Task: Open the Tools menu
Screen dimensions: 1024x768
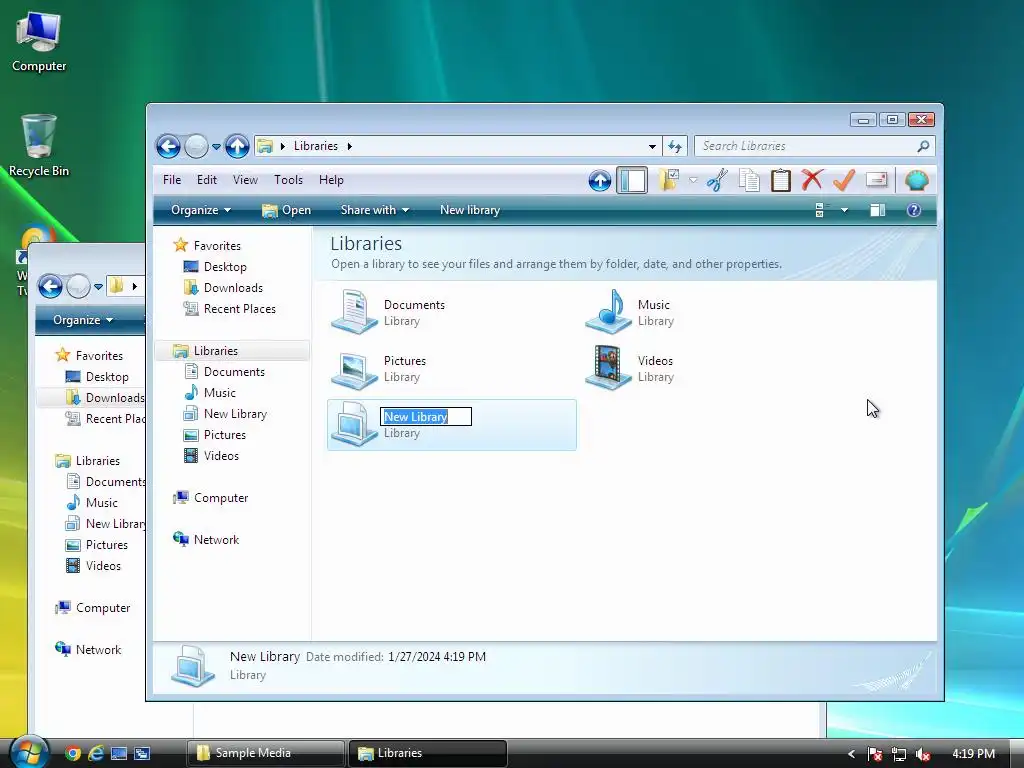Action: 288,180
